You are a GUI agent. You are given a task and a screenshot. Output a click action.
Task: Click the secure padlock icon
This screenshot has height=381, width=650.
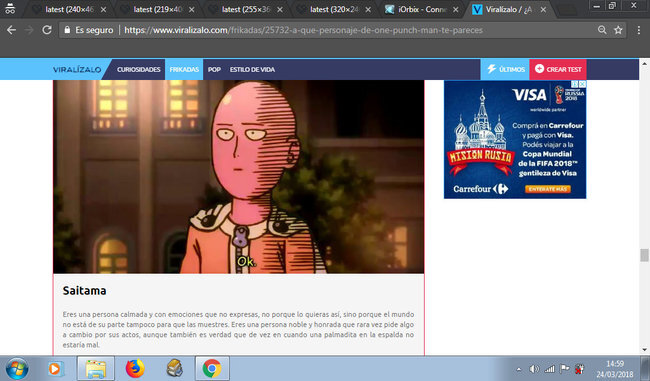pyautogui.click(x=67, y=30)
